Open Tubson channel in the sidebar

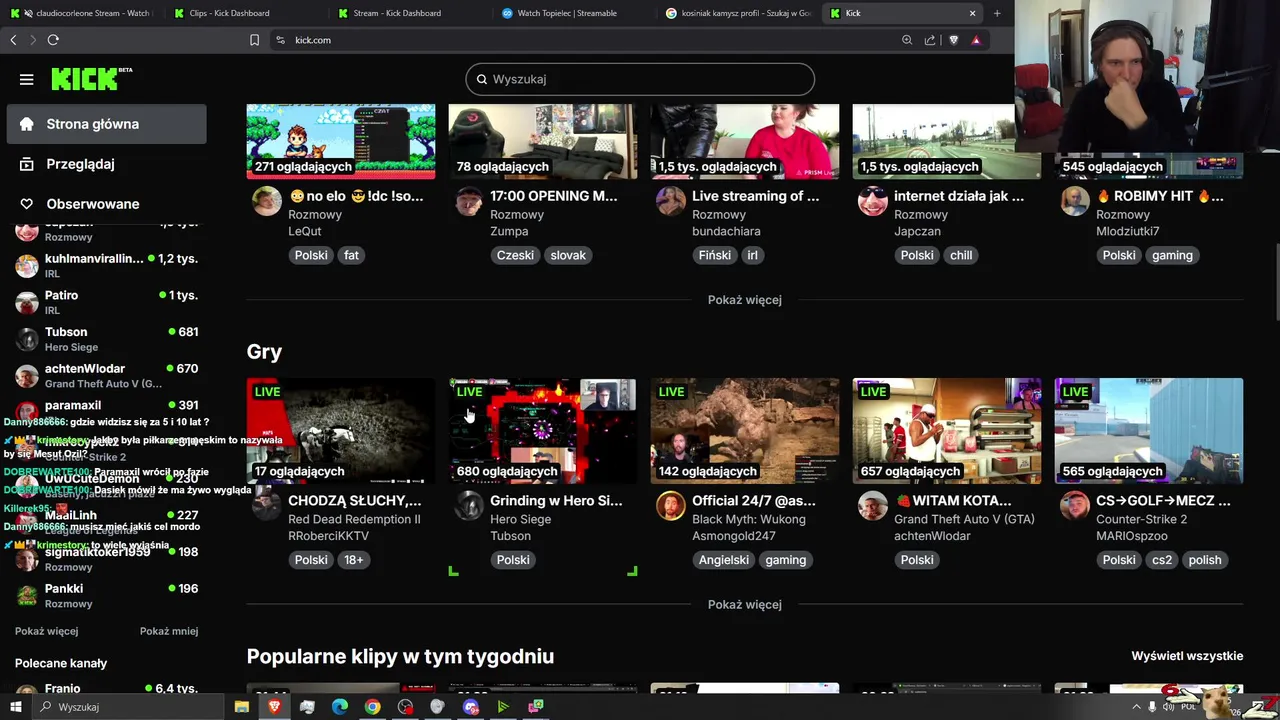tap(106, 339)
